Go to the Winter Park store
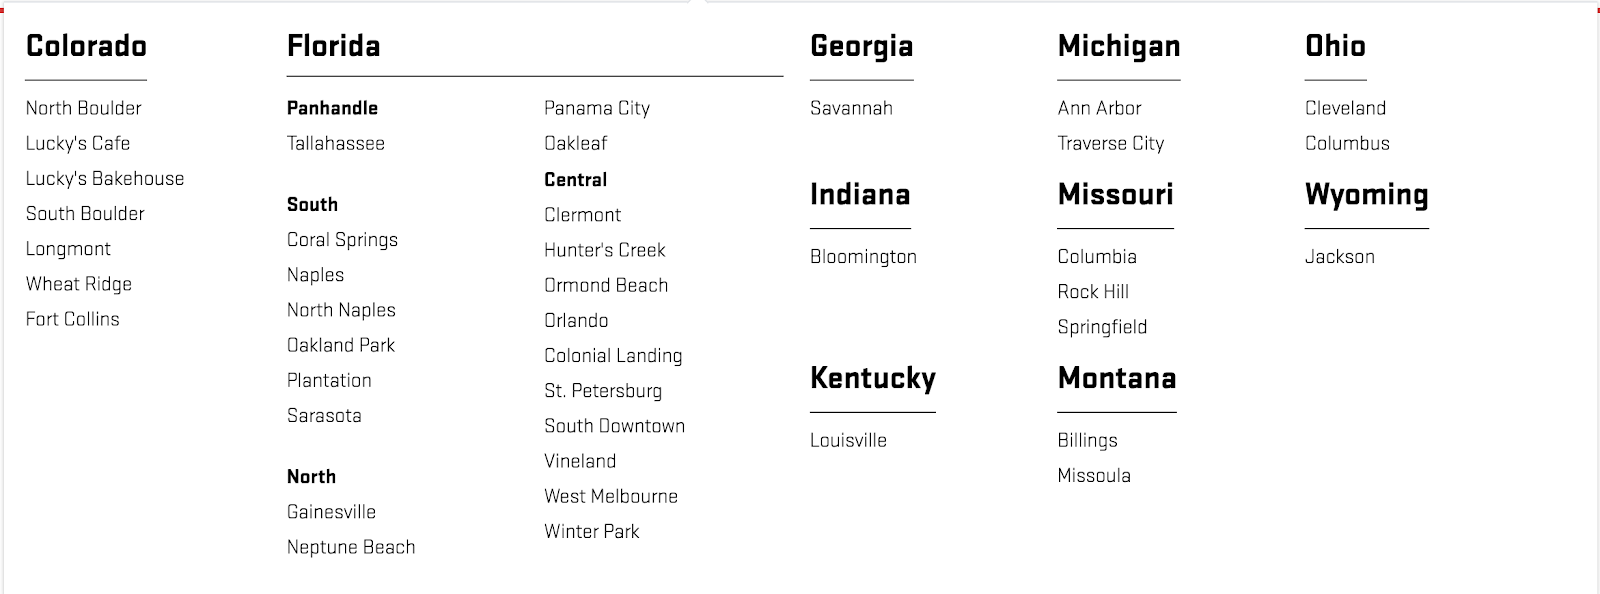This screenshot has width=1600, height=594. tap(592, 532)
